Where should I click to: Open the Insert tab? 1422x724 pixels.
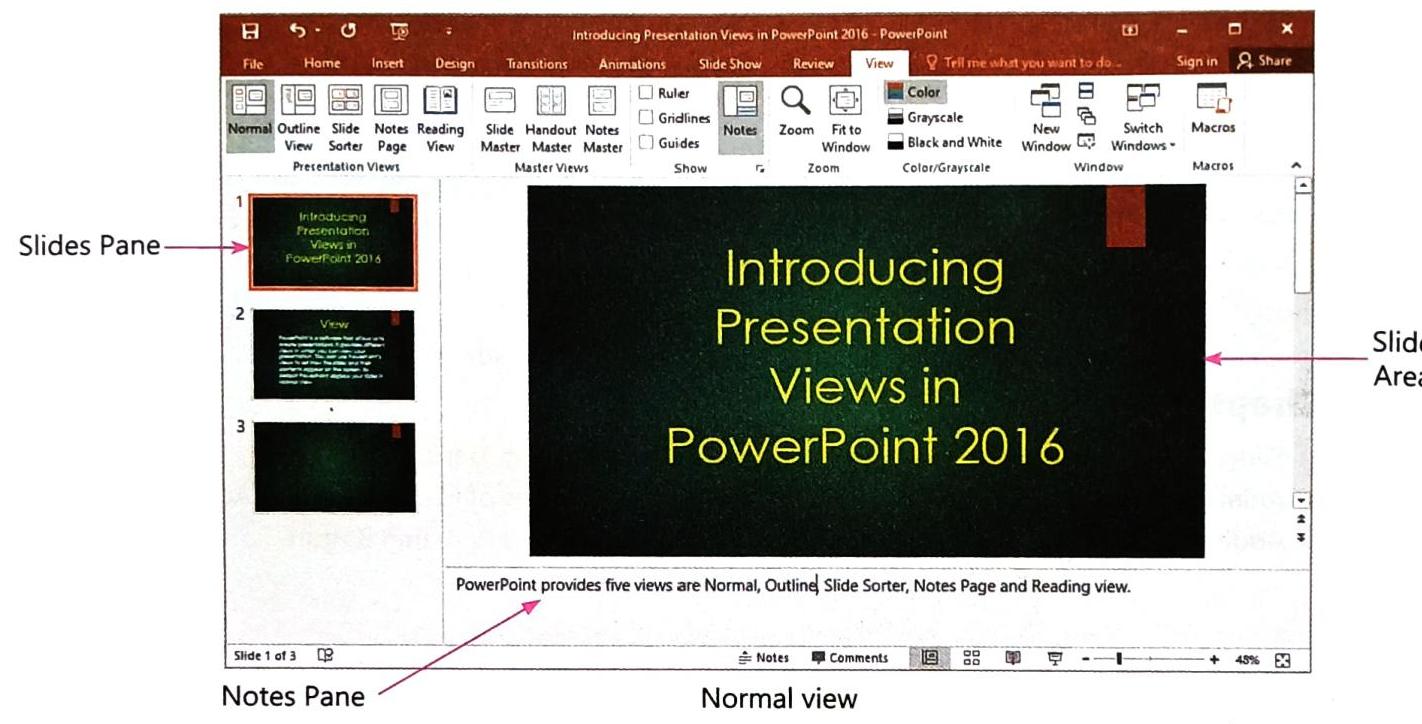[x=387, y=63]
